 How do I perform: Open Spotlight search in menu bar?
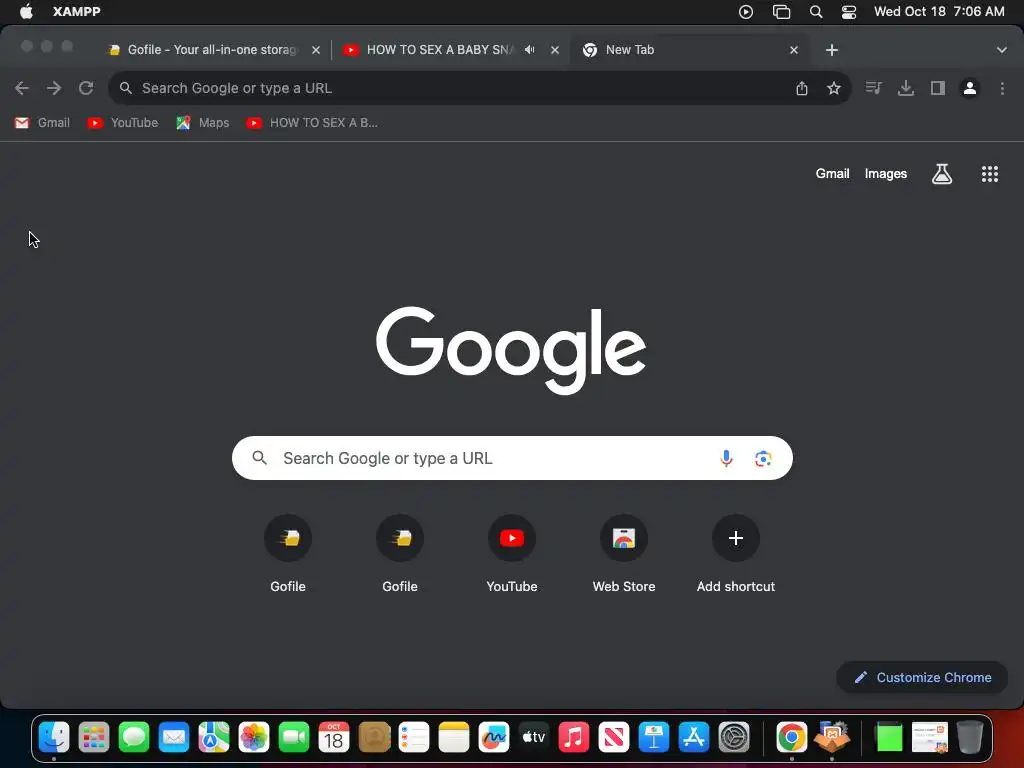click(816, 12)
